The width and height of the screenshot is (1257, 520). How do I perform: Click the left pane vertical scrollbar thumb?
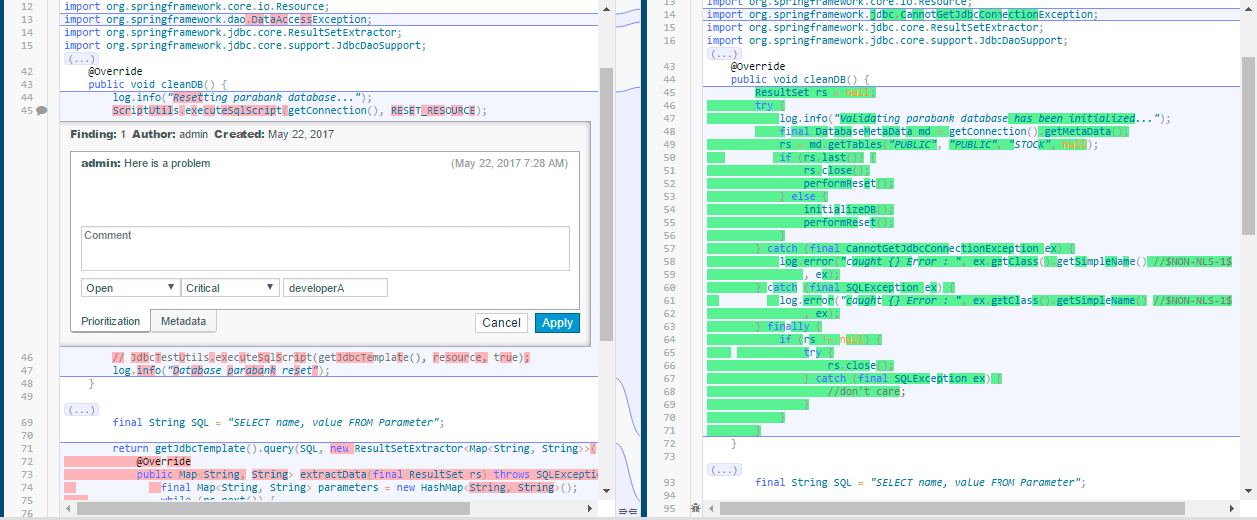(606, 205)
